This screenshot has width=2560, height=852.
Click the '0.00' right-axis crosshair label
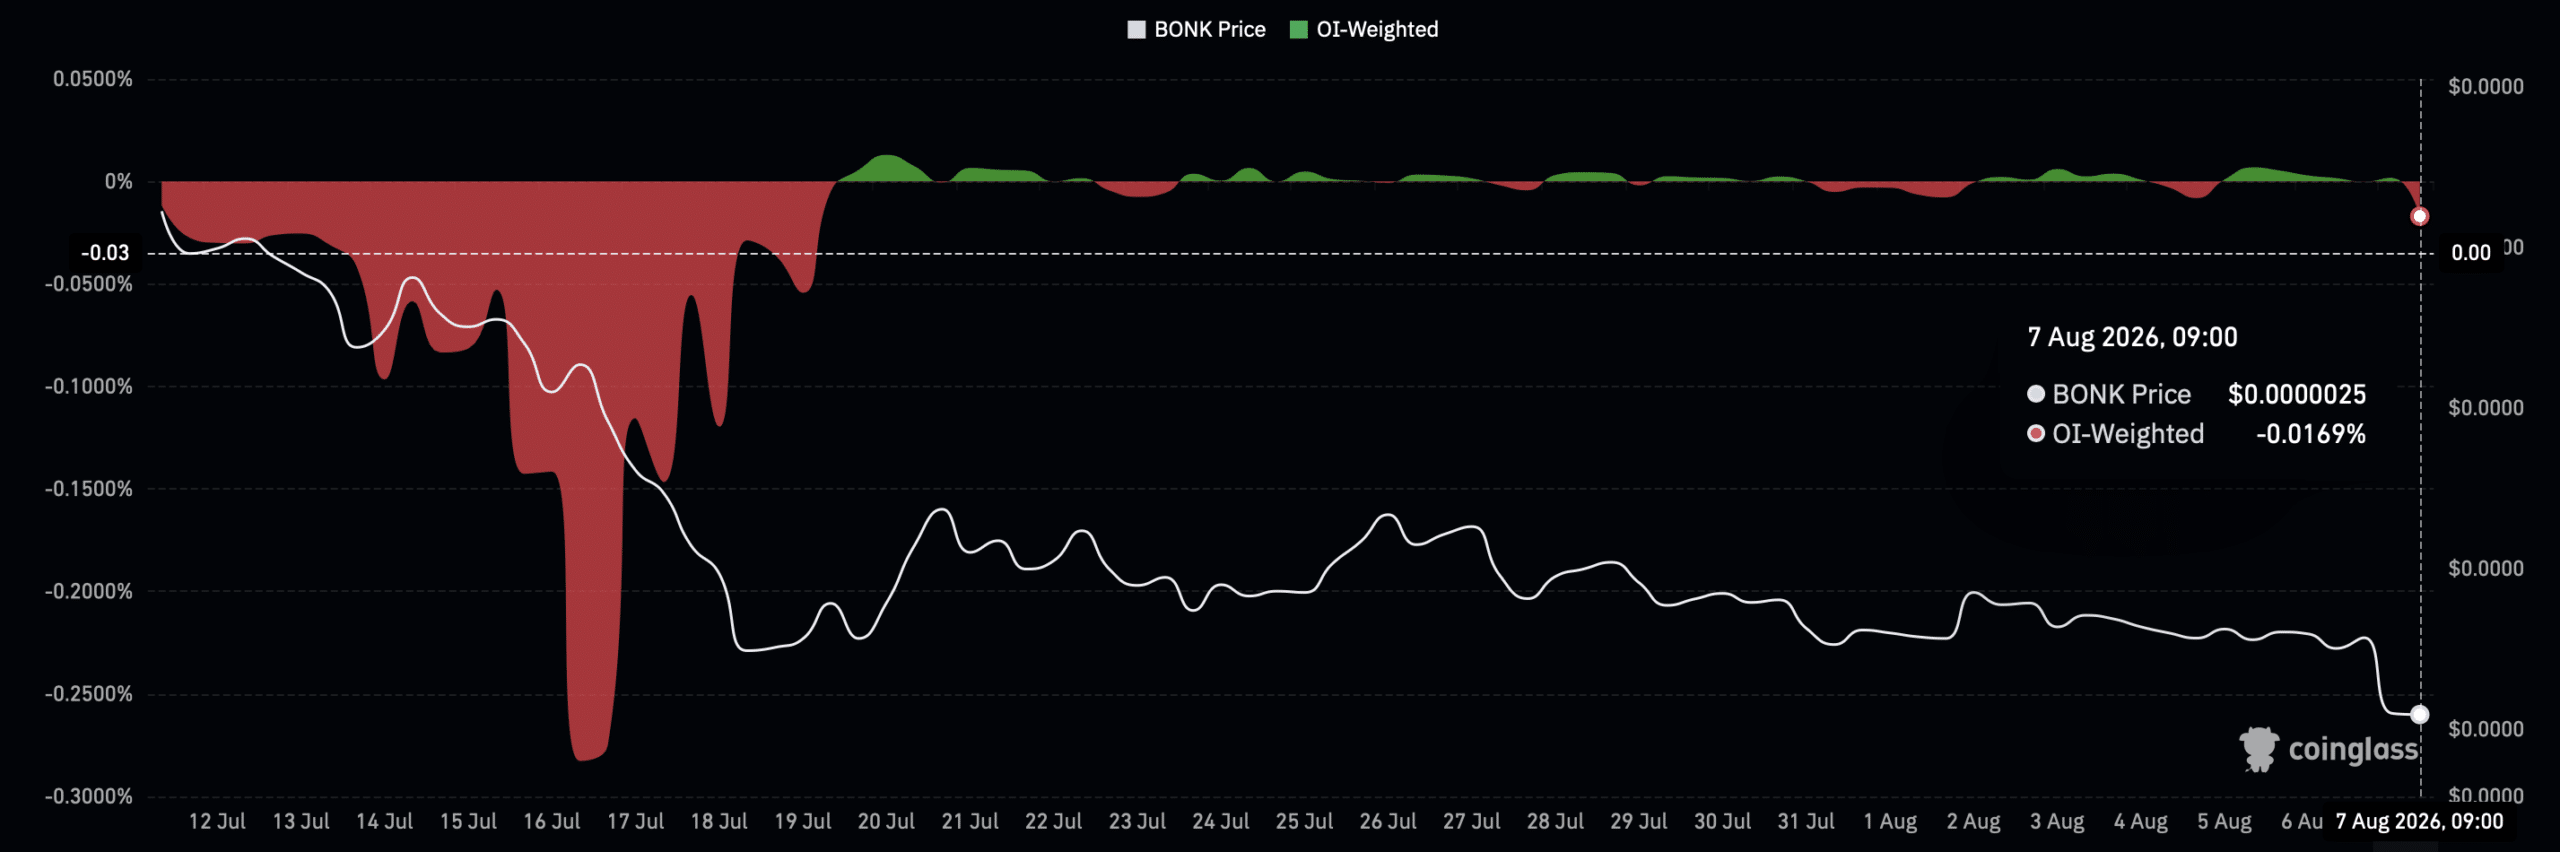2471,253
